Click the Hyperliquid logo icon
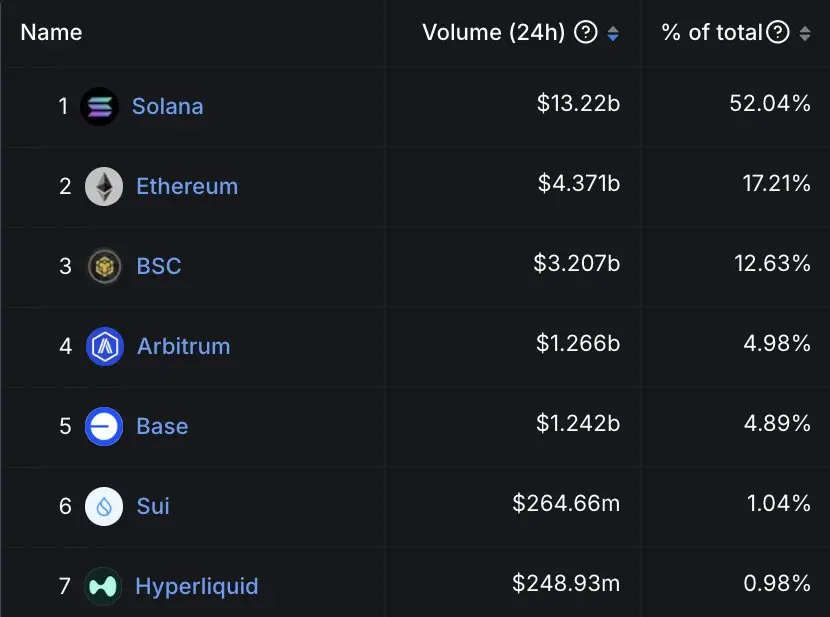Viewport: 830px width, 617px height. pyautogui.click(x=104, y=586)
